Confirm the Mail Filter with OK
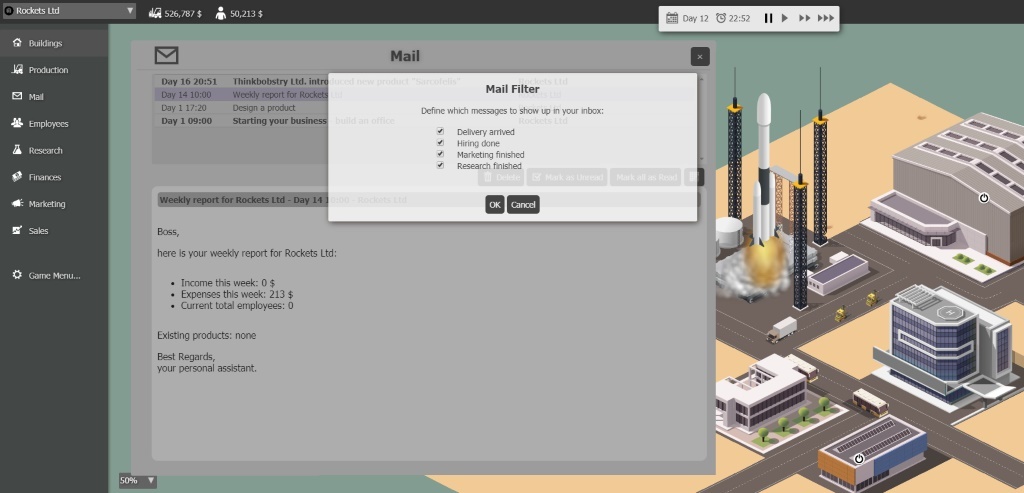Image resolution: width=1024 pixels, height=493 pixels. tap(494, 204)
